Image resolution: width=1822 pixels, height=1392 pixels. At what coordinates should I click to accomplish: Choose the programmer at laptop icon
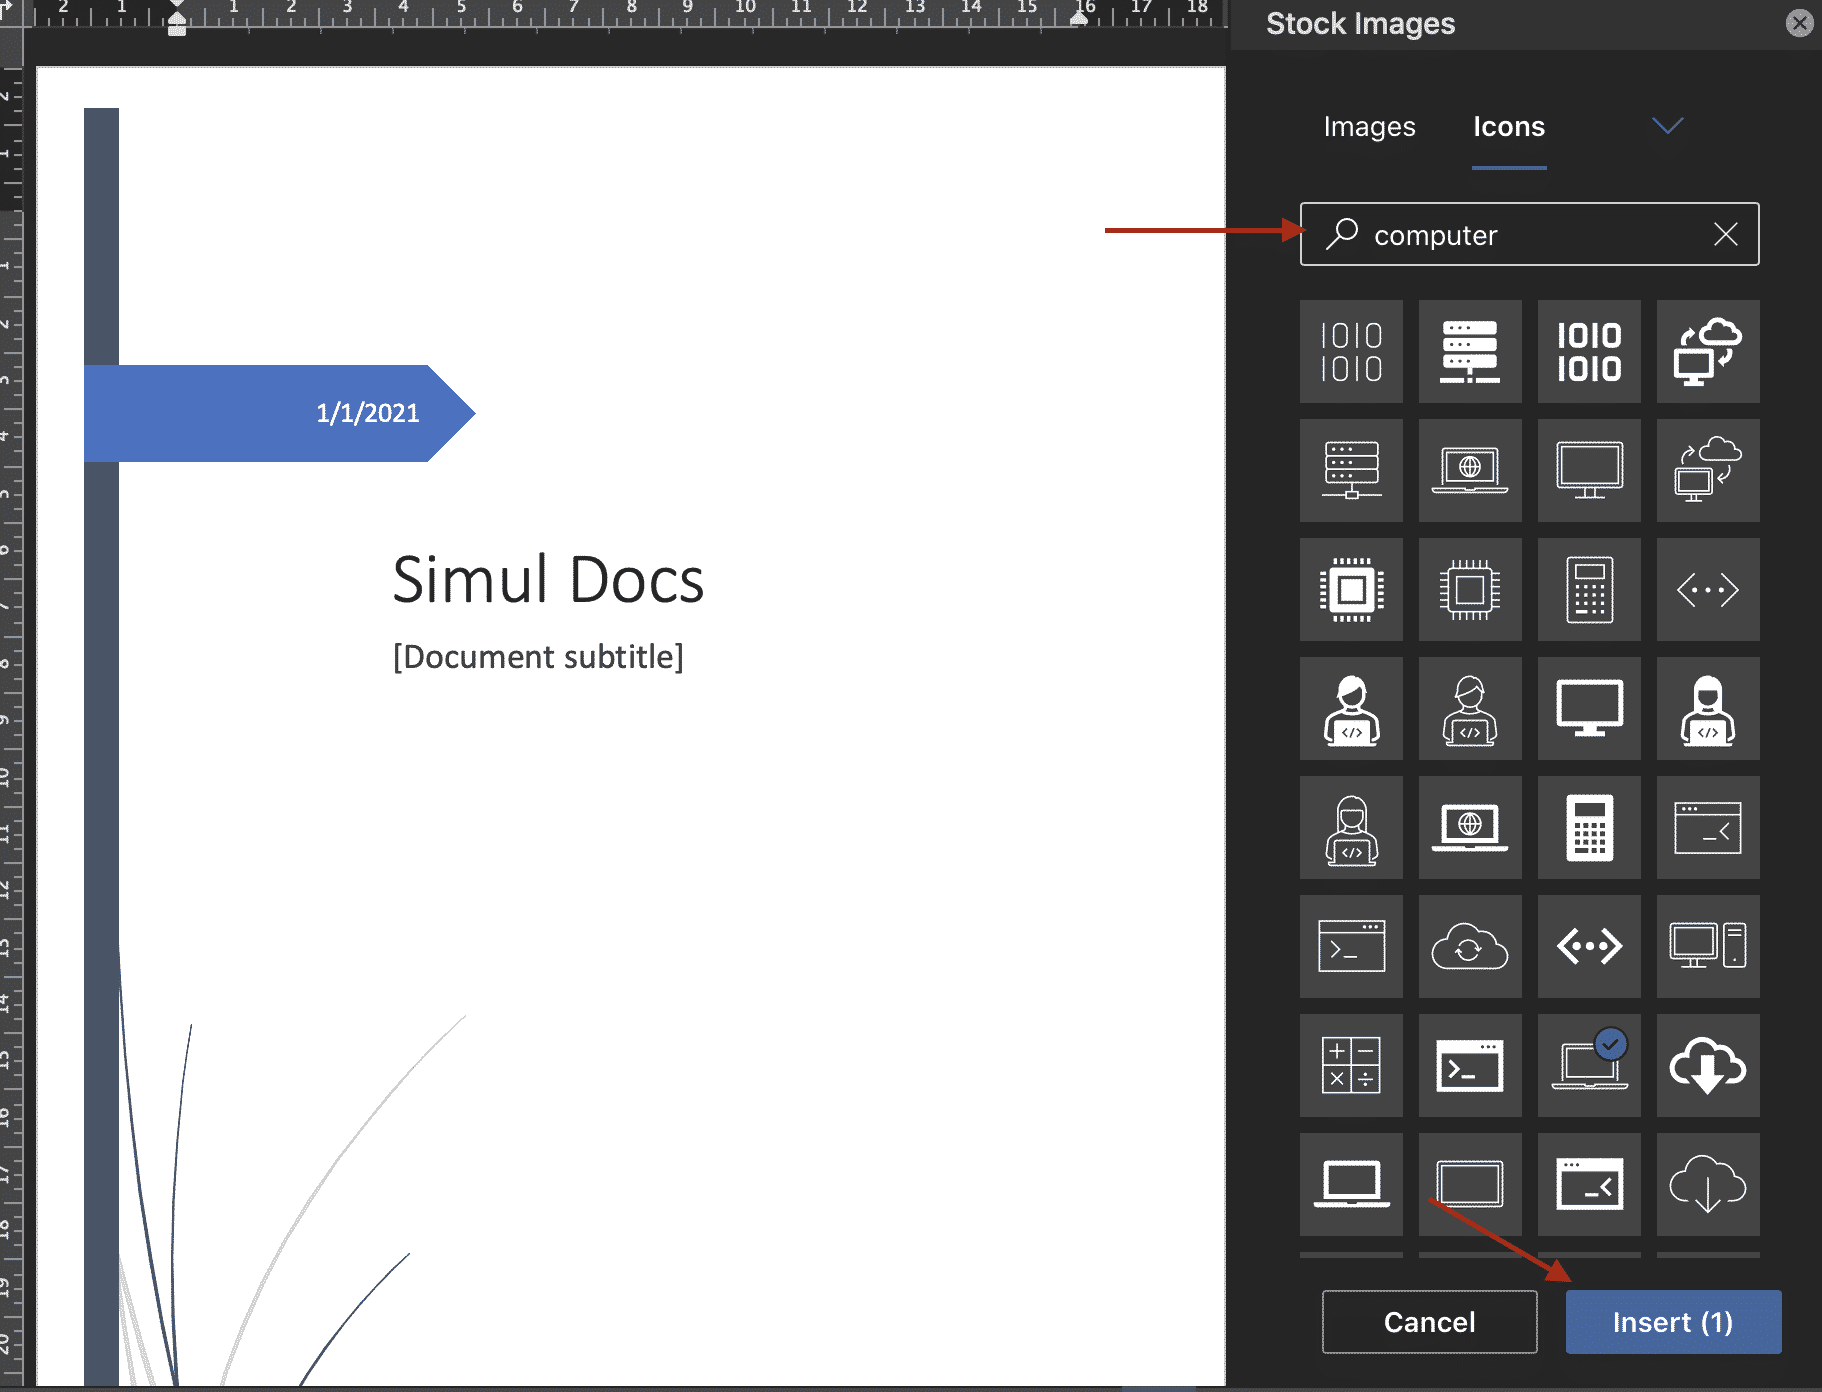pyautogui.click(x=1351, y=708)
